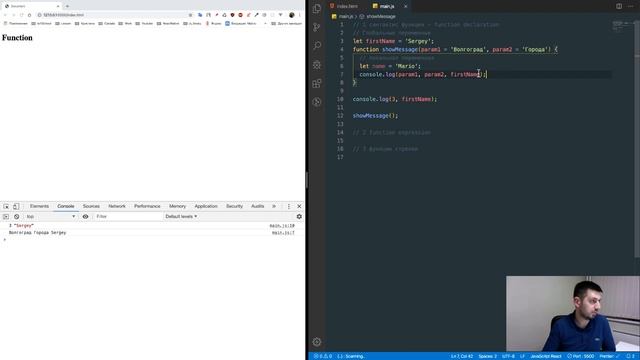Image resolution: width=640 pixels, height=360 pixels.
Task: Click the Prettier status bar item
Action: [x=609, y=356]
